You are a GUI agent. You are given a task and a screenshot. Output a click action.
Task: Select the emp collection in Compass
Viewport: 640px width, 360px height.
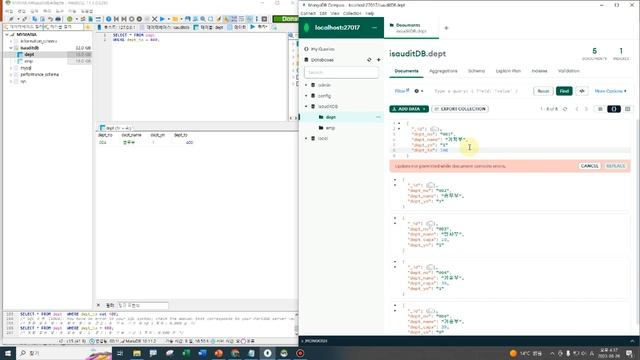(x=330, y=128)
